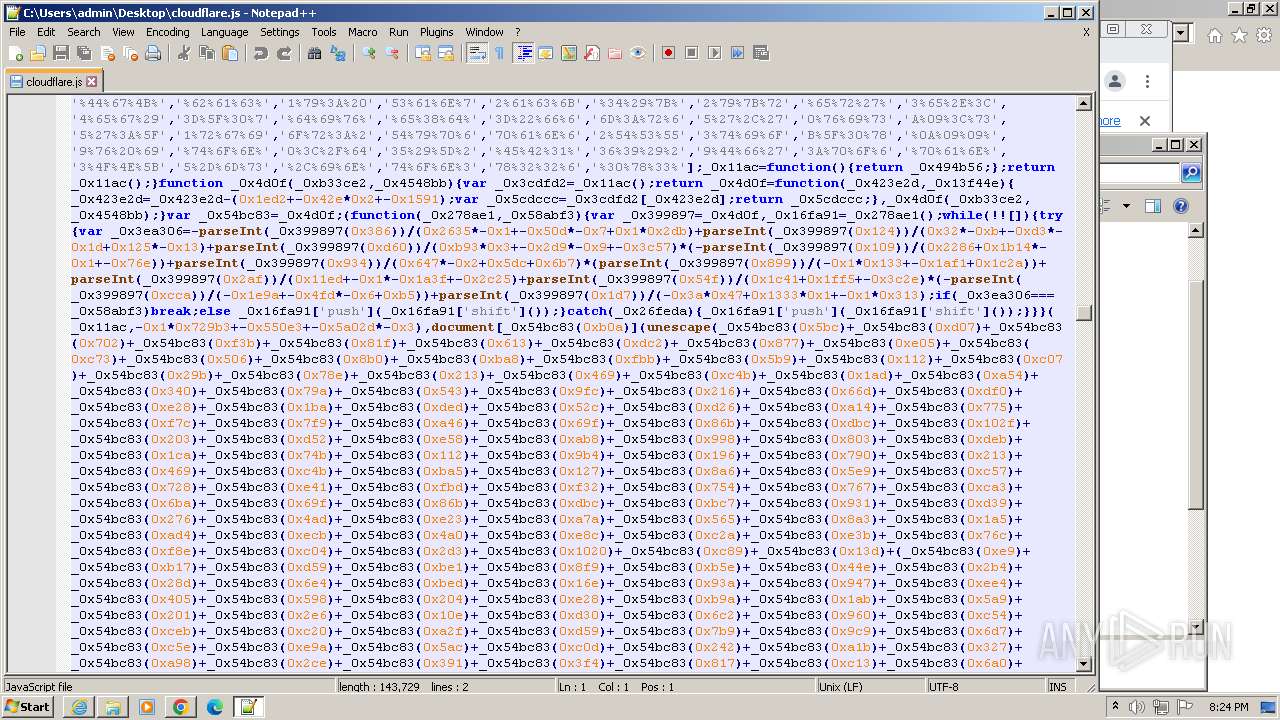Click the editor vertical scrollbar up arrow
The image size is (1280, 720).
[x=1083, y=103]
